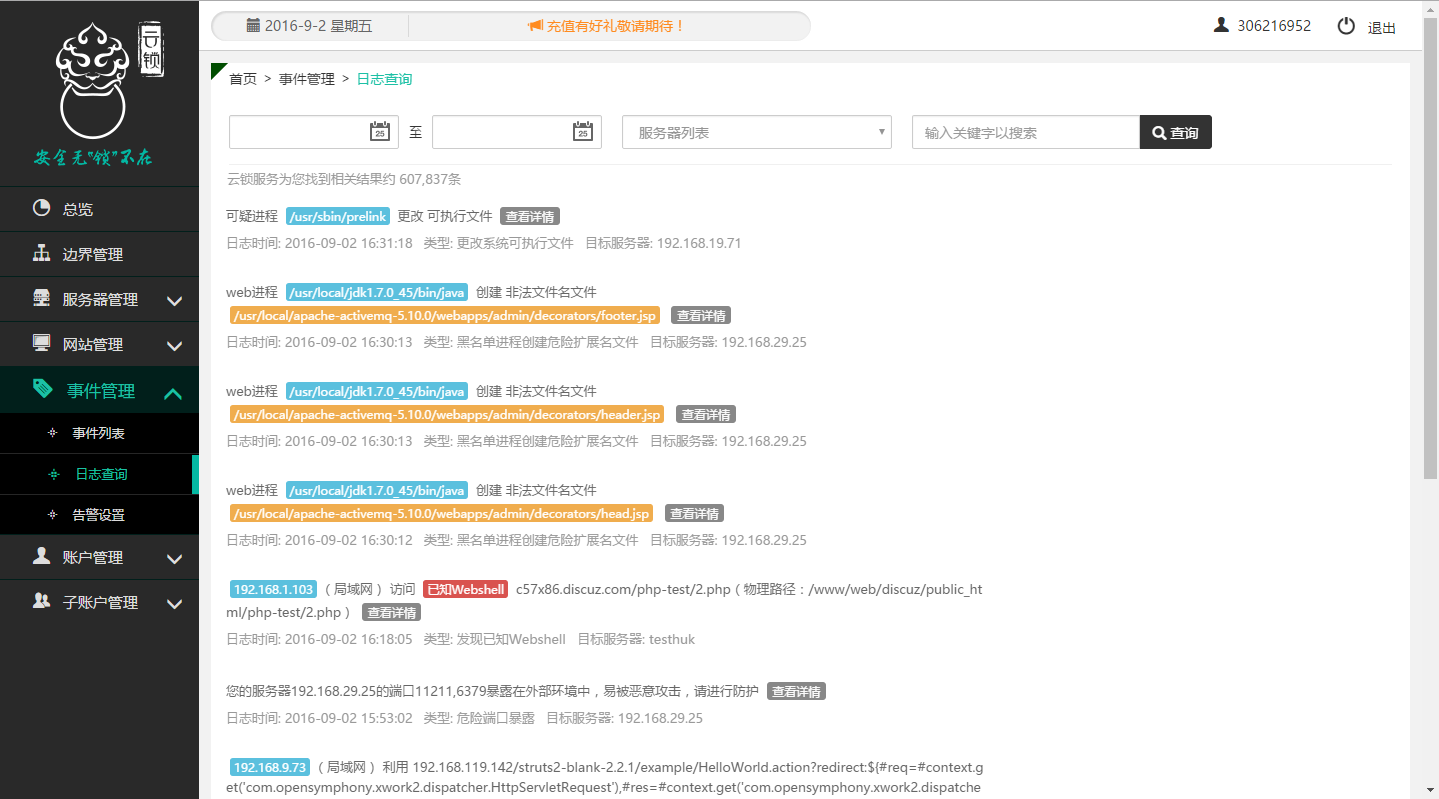Click the bullet icon beside 告警设置

tap(52, 514)
